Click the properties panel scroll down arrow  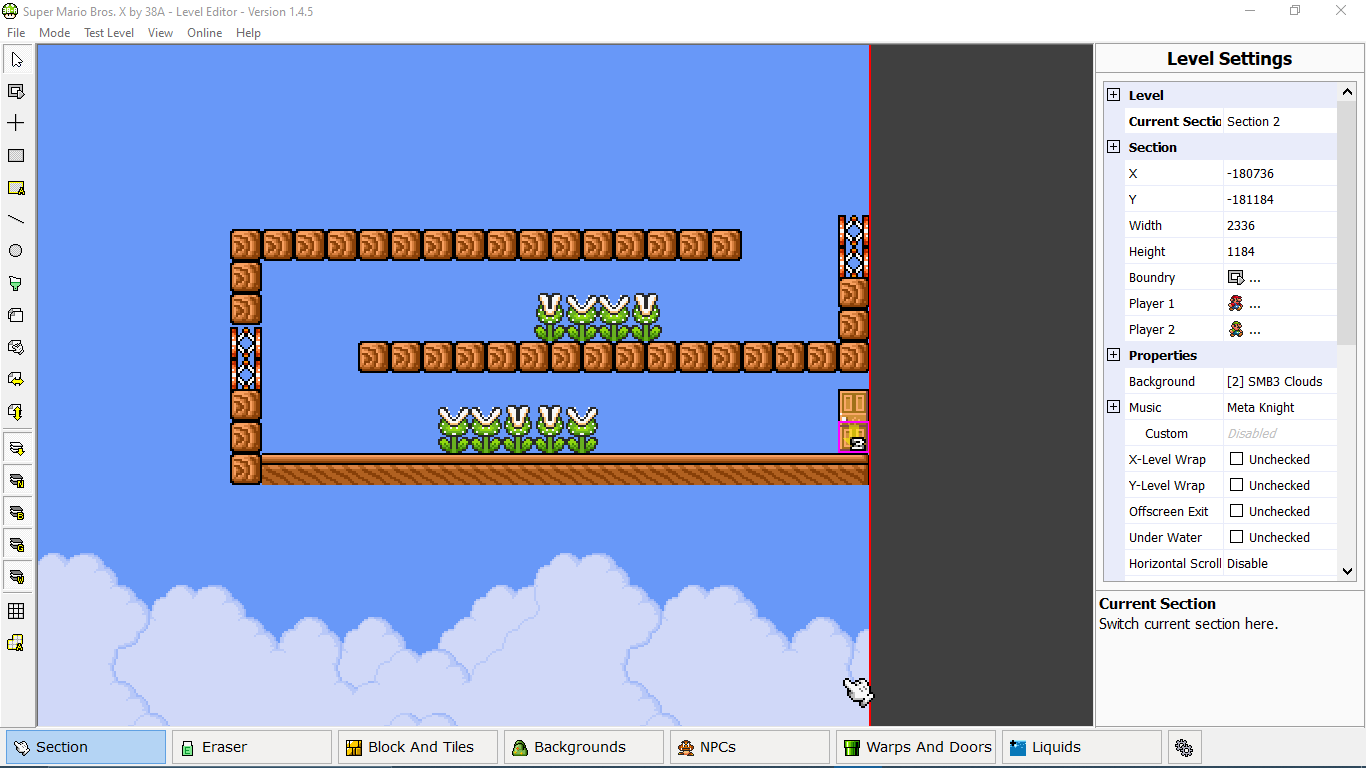1347,571
